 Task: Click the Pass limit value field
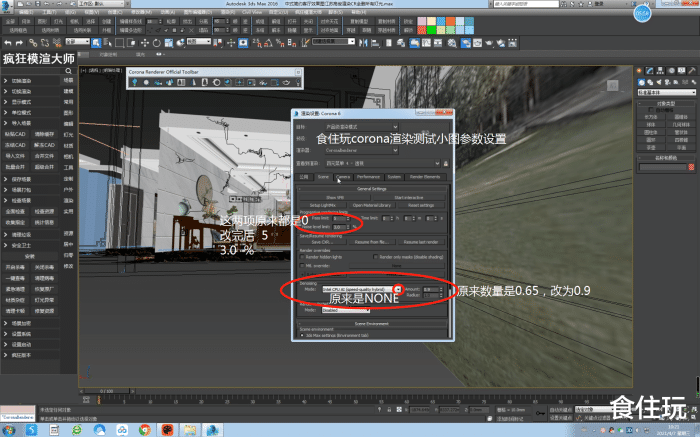tap(340, 218)
